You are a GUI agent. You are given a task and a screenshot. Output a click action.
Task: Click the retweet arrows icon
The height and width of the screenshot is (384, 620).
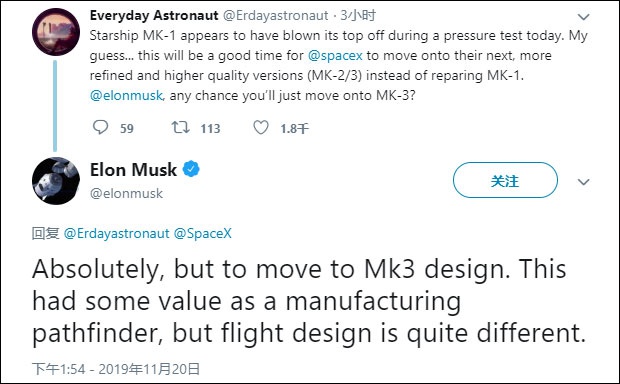[x=180, y=127]
